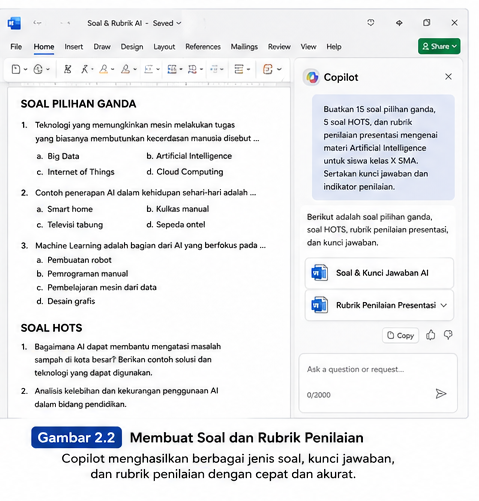Viewport: 479px width, 501px height.
Task: Go to the View tab
Action: [308, 47]
